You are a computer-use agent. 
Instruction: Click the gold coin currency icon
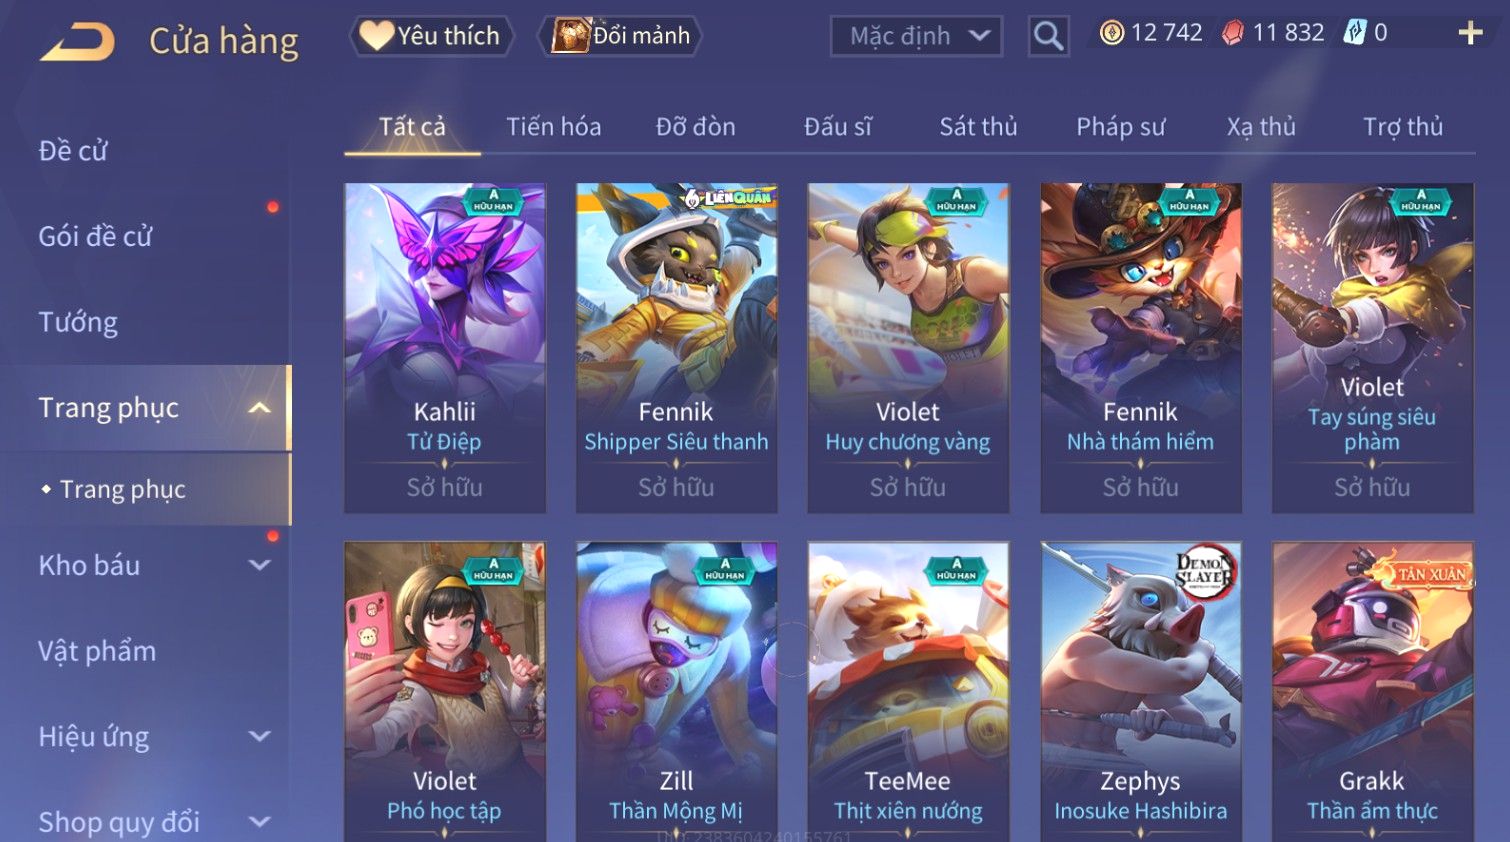[x=1111, y=33]
